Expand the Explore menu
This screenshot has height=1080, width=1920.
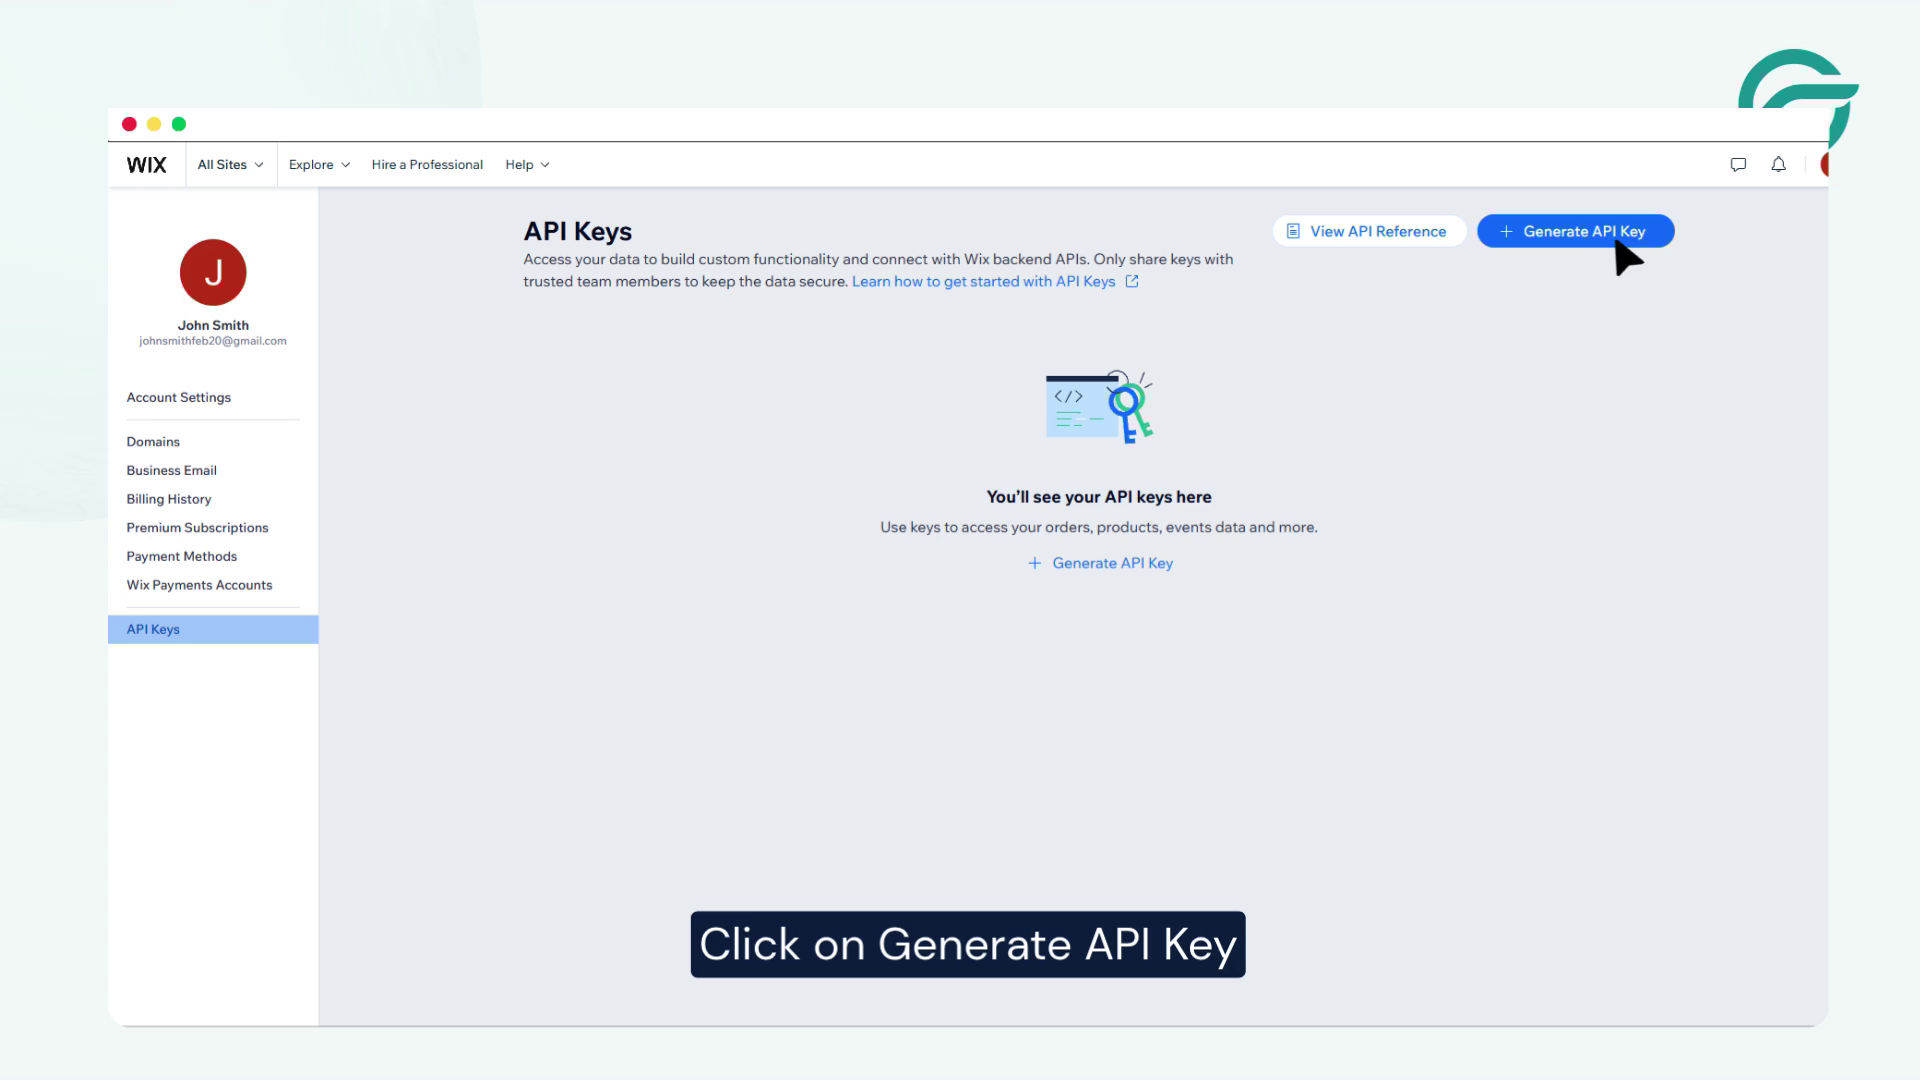(x=319, y=165)
